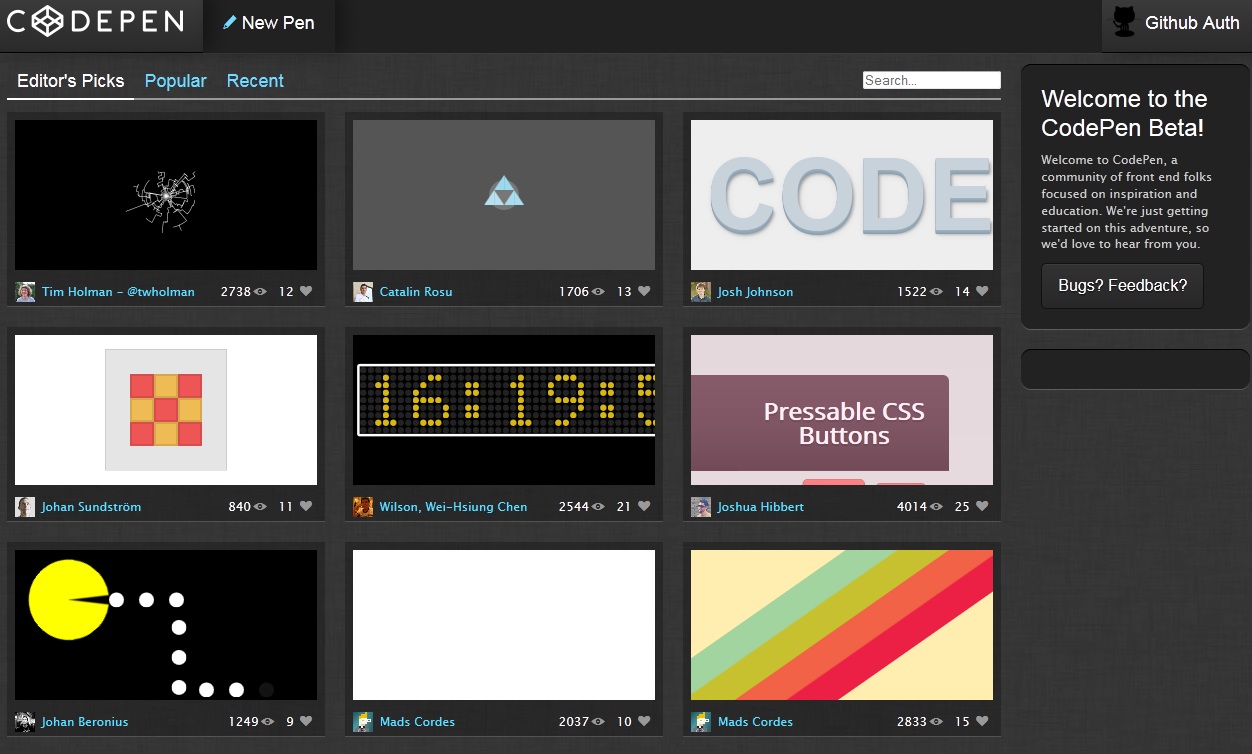Open the shattered glass pen thumbnail

coord(166,195)
